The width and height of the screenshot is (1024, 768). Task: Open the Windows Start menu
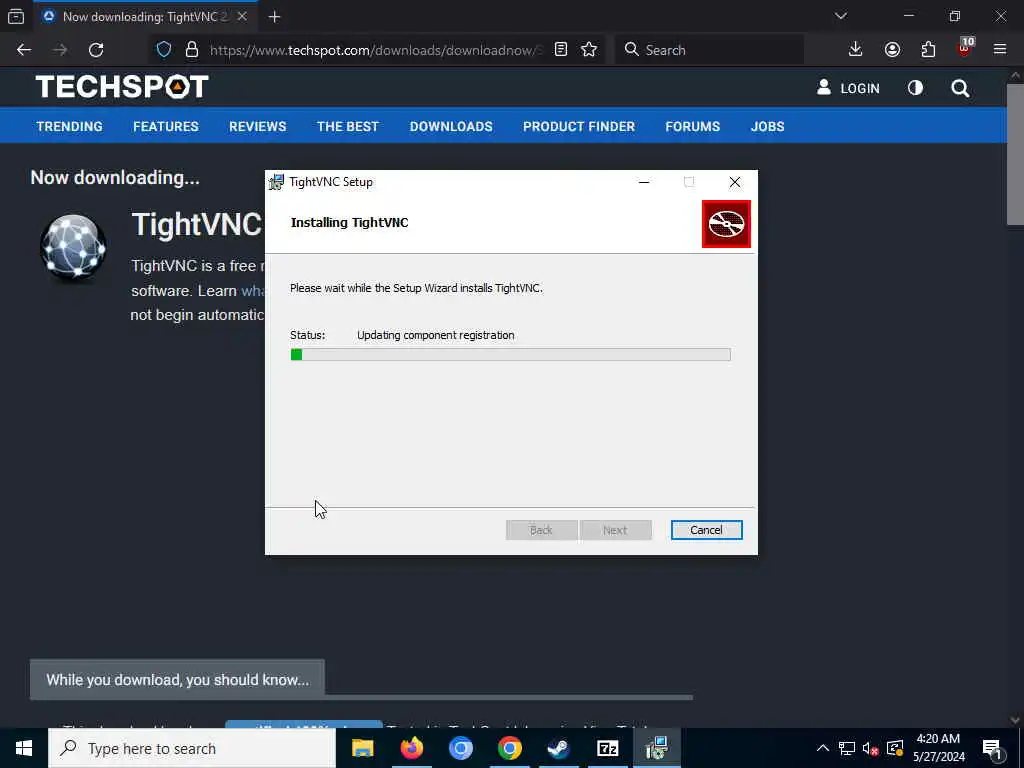(x=24, y=748)
